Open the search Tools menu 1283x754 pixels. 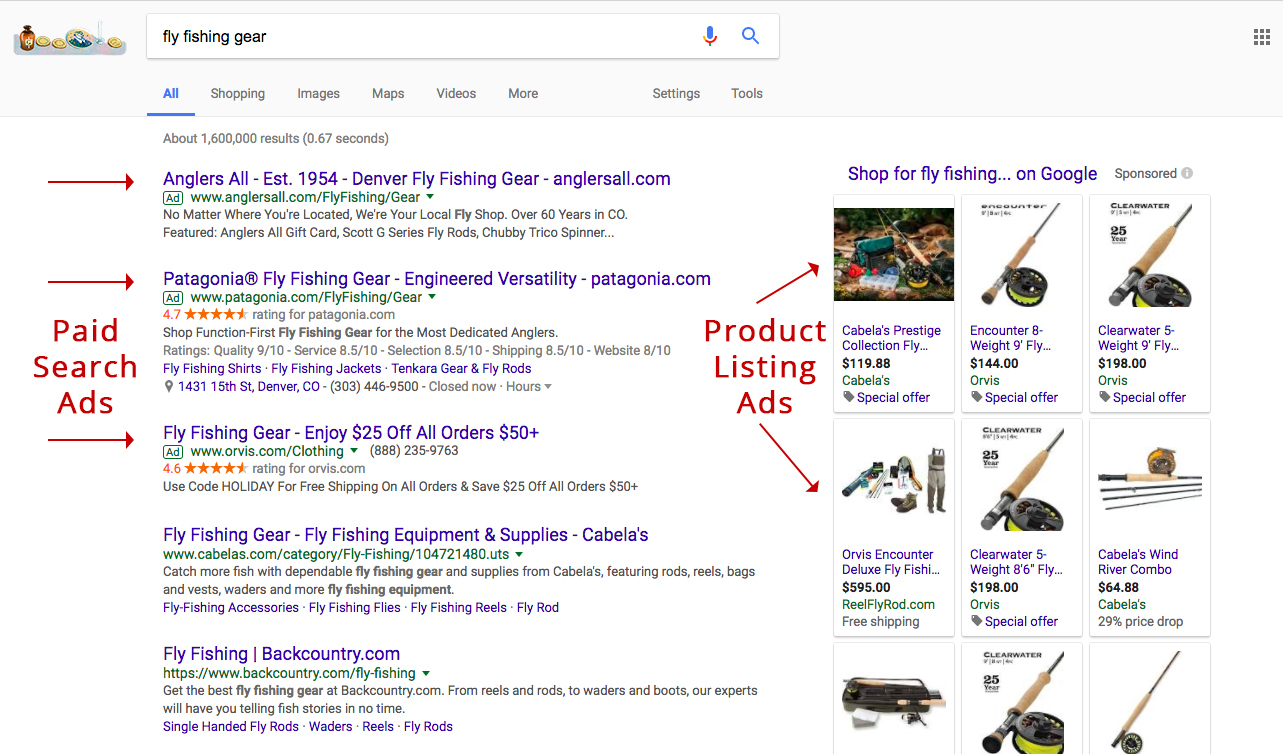click(747, 93)
